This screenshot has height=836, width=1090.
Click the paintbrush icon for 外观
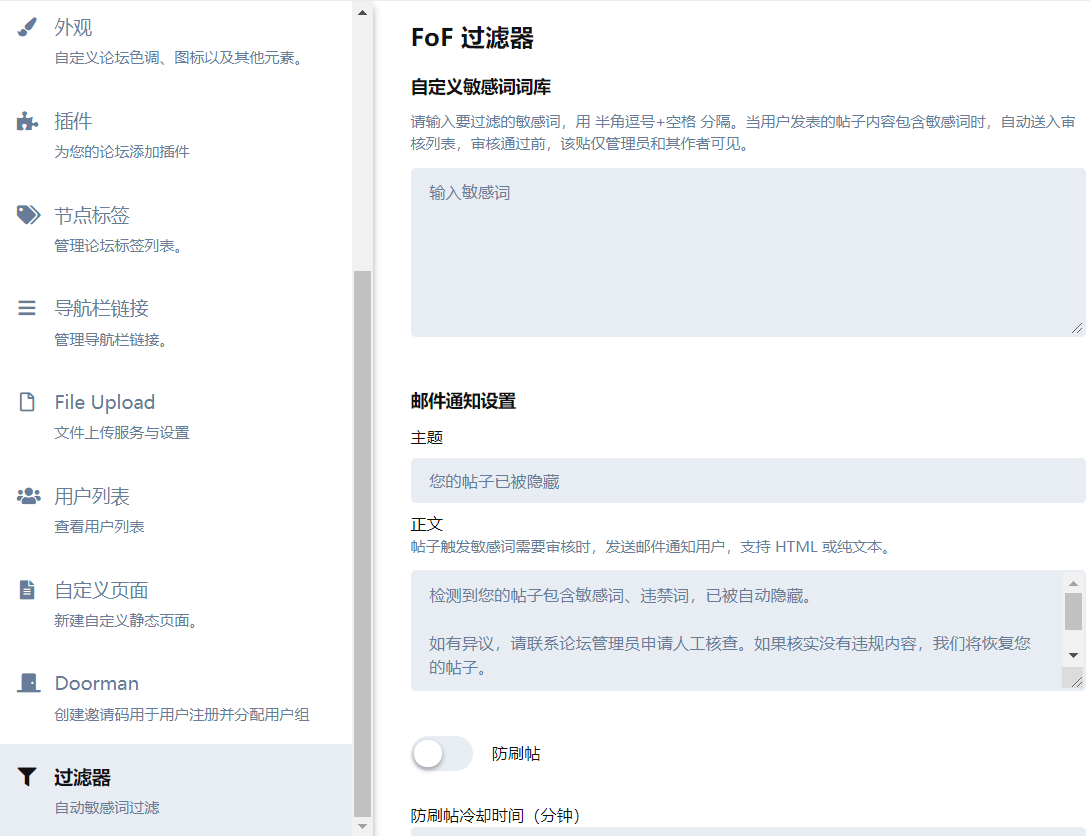coord(28,27)
